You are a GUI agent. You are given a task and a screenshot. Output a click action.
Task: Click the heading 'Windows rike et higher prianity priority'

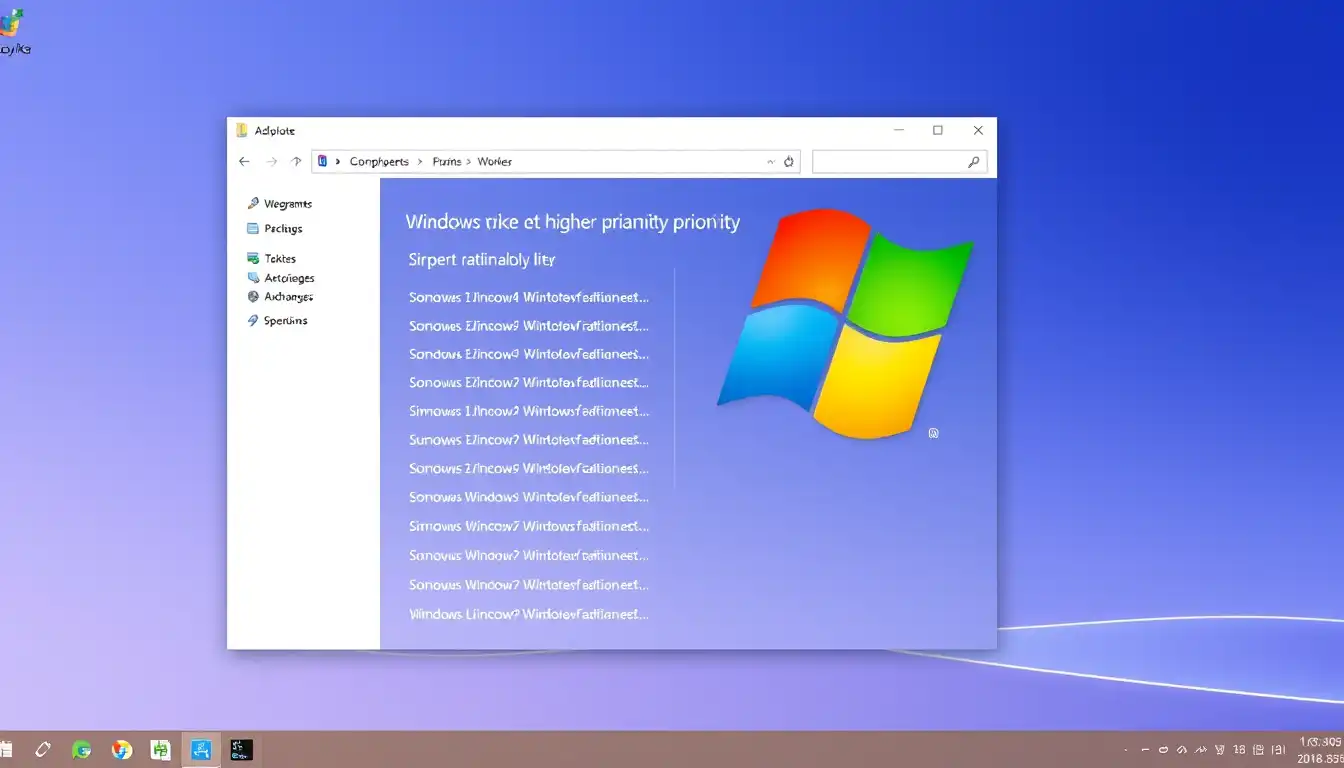pos(573,222)
